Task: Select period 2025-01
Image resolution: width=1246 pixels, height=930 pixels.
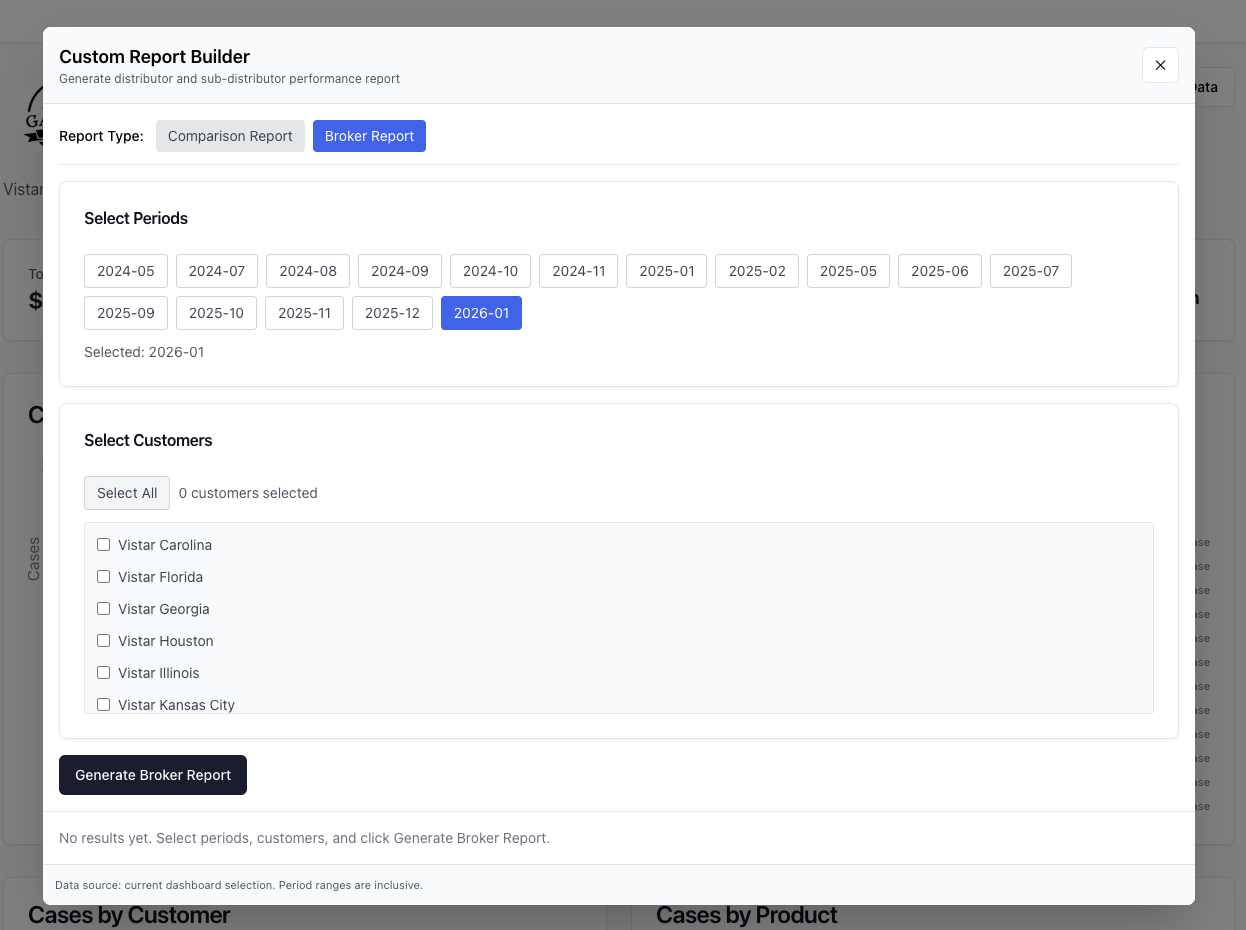Action: click(666, 271)
